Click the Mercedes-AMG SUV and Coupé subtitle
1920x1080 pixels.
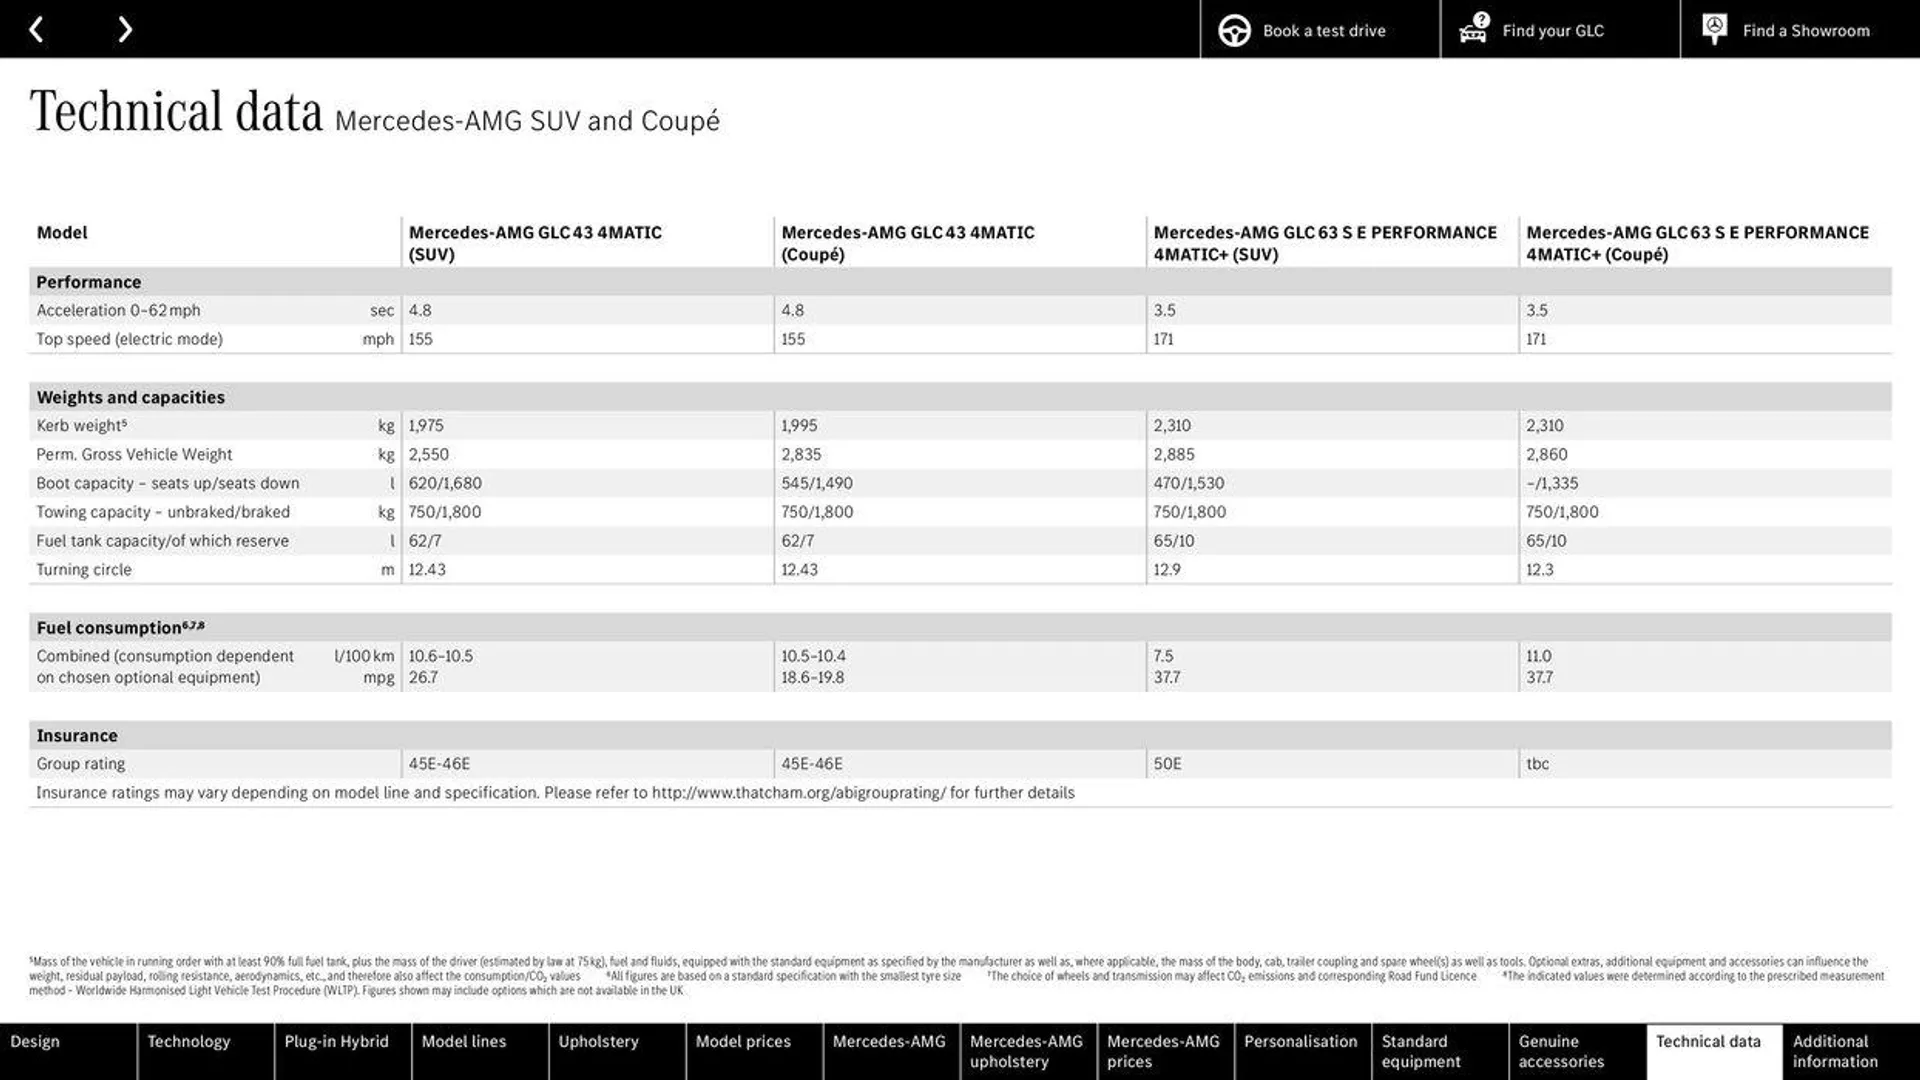coord(527,121)
